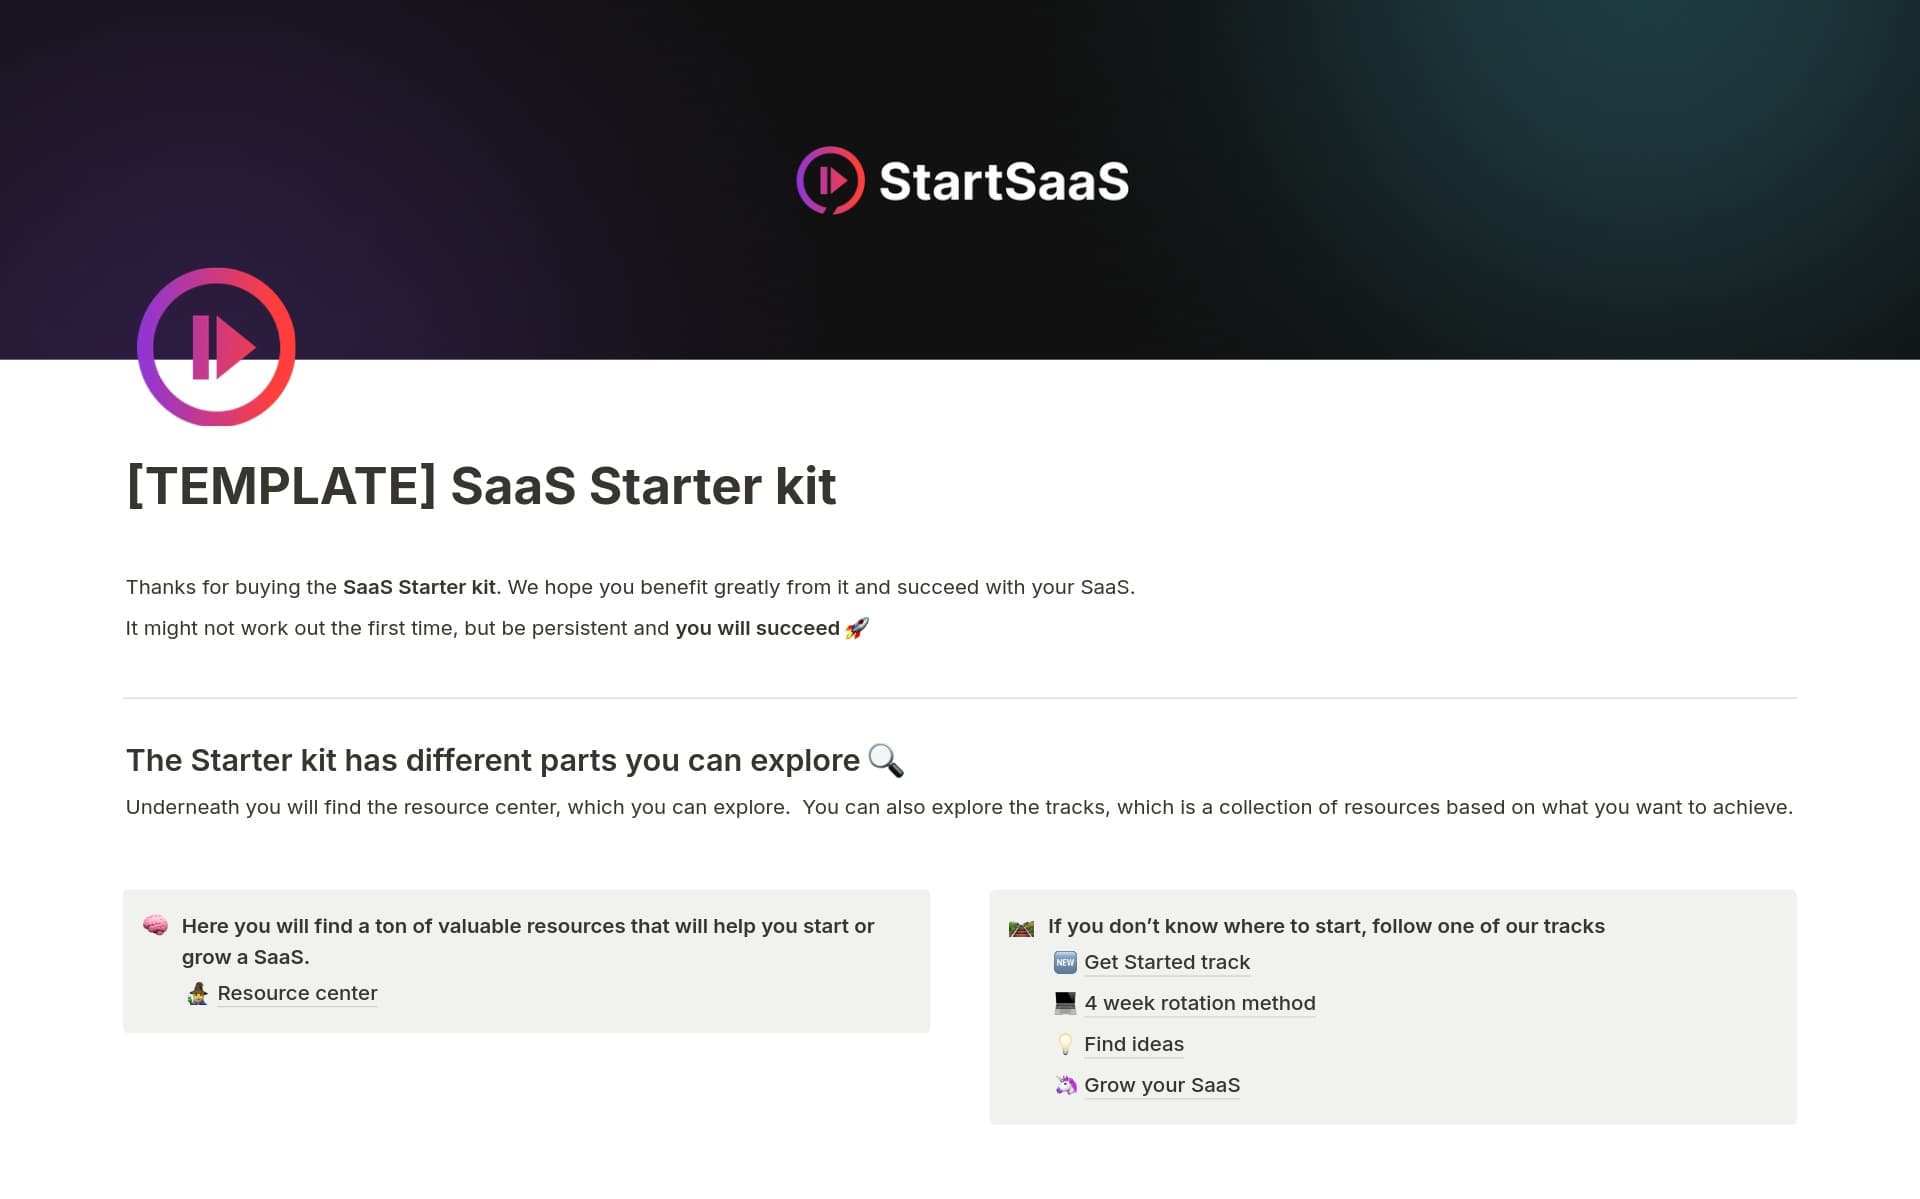1920x1199 pixels.
Task: Click the Starter kit parts section heading
Action: coord(492,760)
